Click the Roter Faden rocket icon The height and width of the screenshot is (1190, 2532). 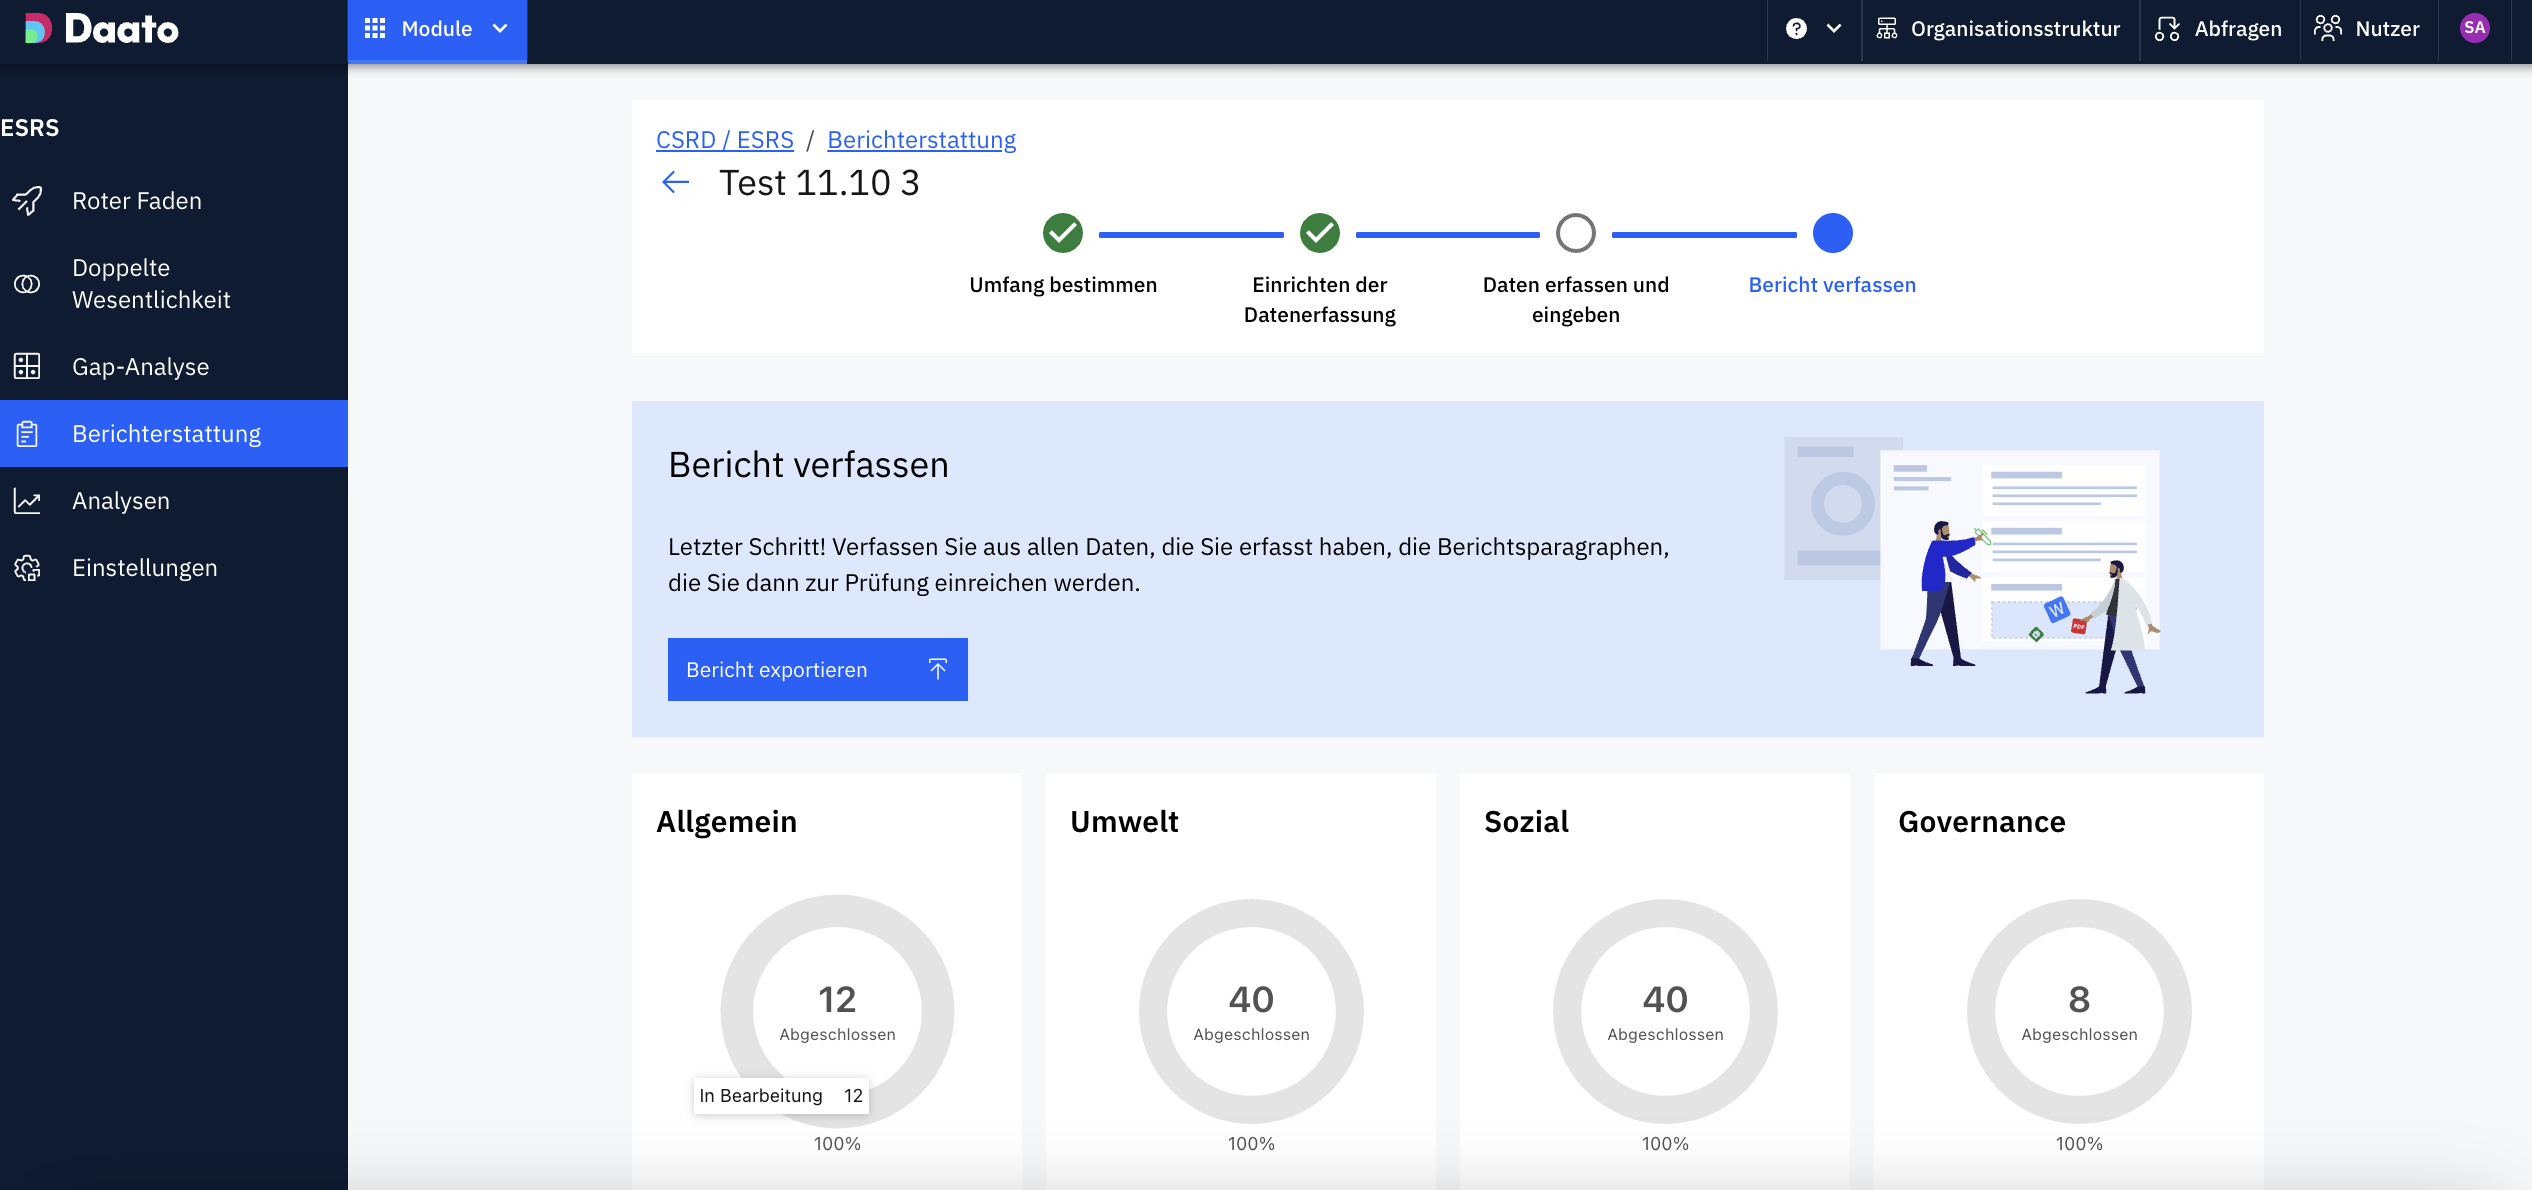click(27, 201)
